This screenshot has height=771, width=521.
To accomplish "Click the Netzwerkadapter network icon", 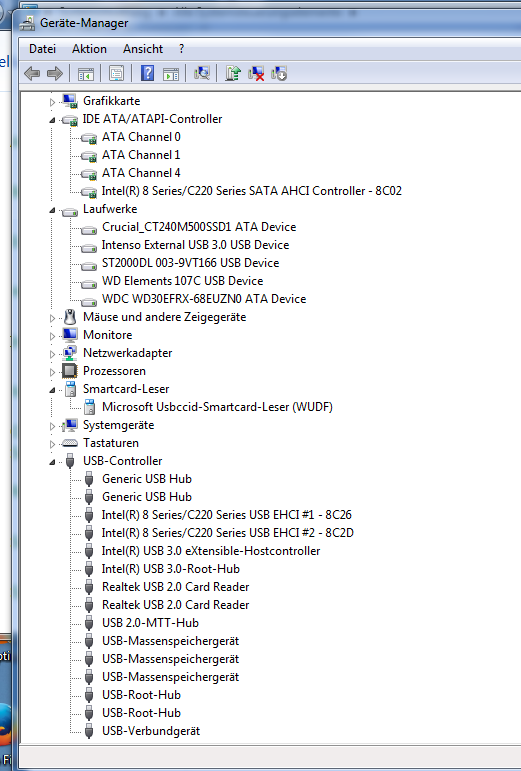I will (x=70, y=353).
